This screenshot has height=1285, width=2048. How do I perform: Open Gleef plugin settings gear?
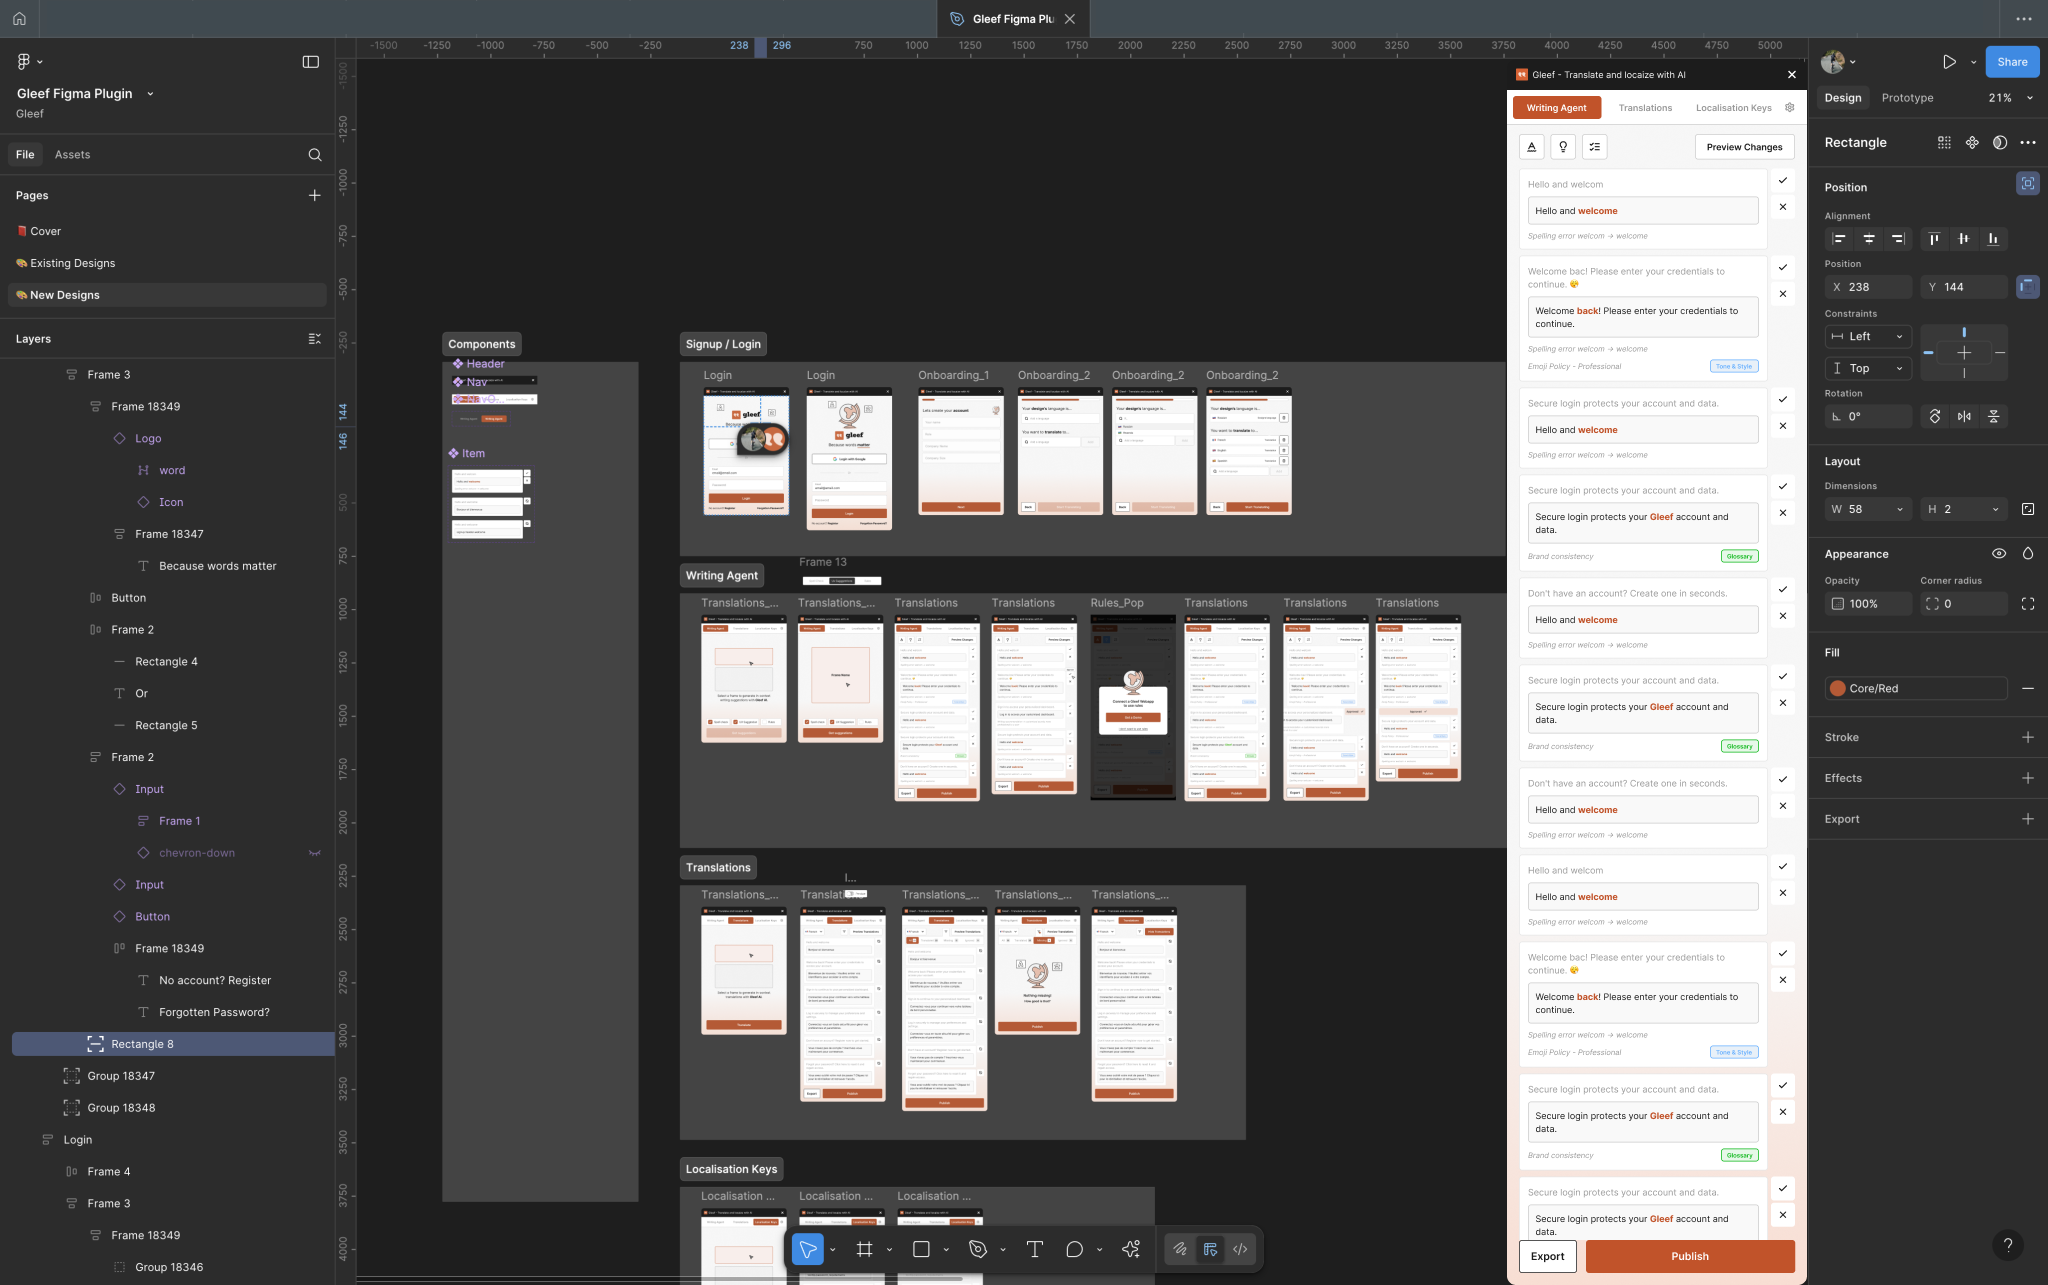[1790, 108]
